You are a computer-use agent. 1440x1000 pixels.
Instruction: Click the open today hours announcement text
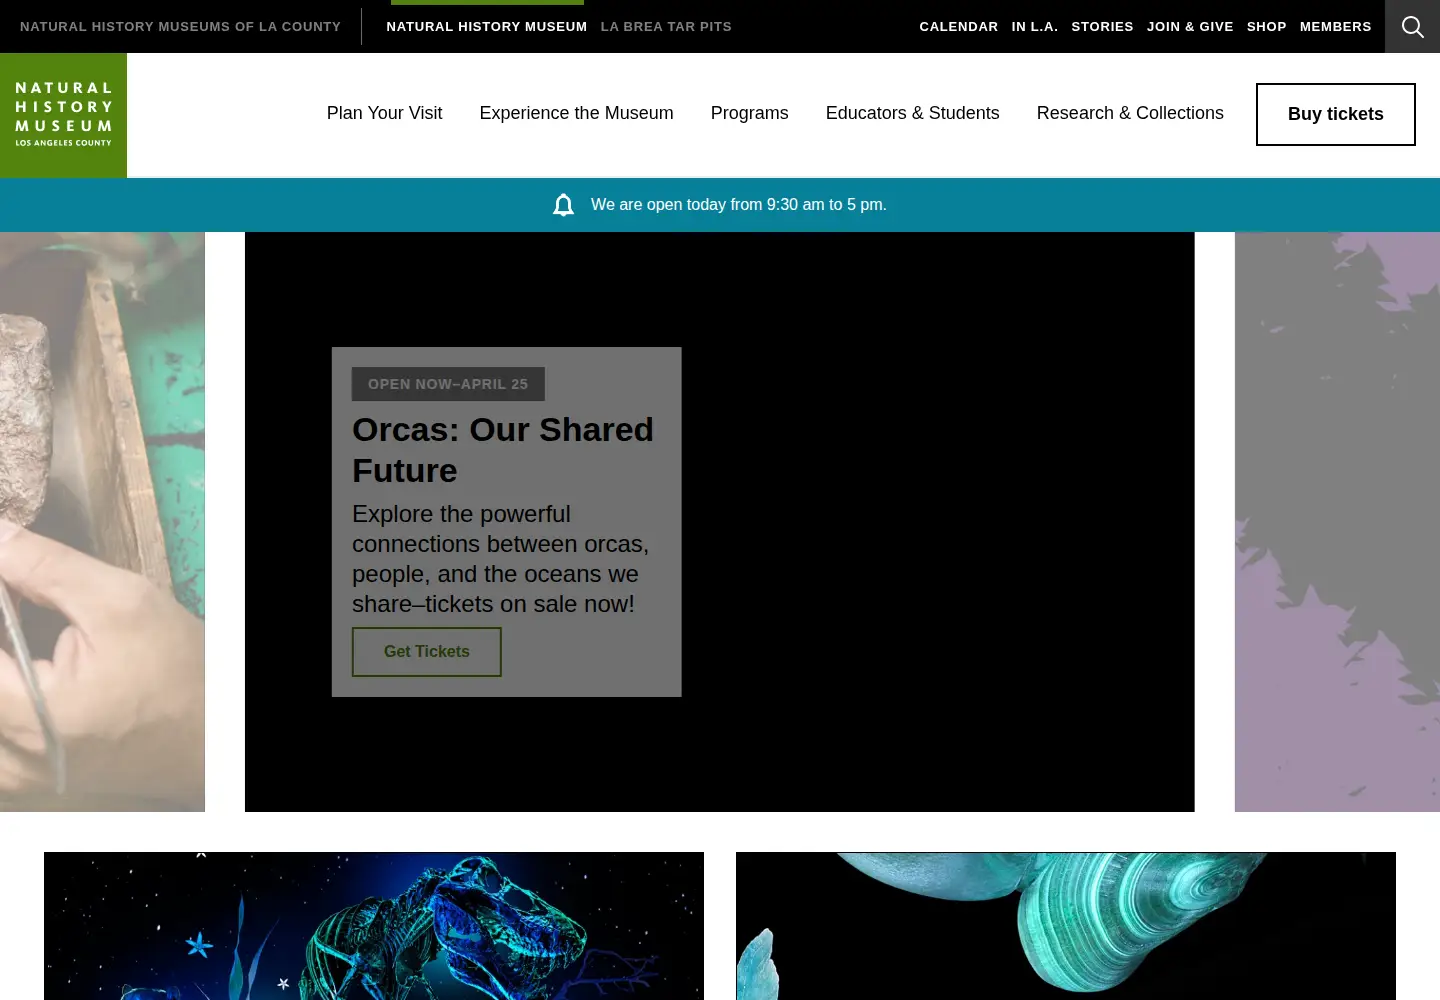(739, 205)
